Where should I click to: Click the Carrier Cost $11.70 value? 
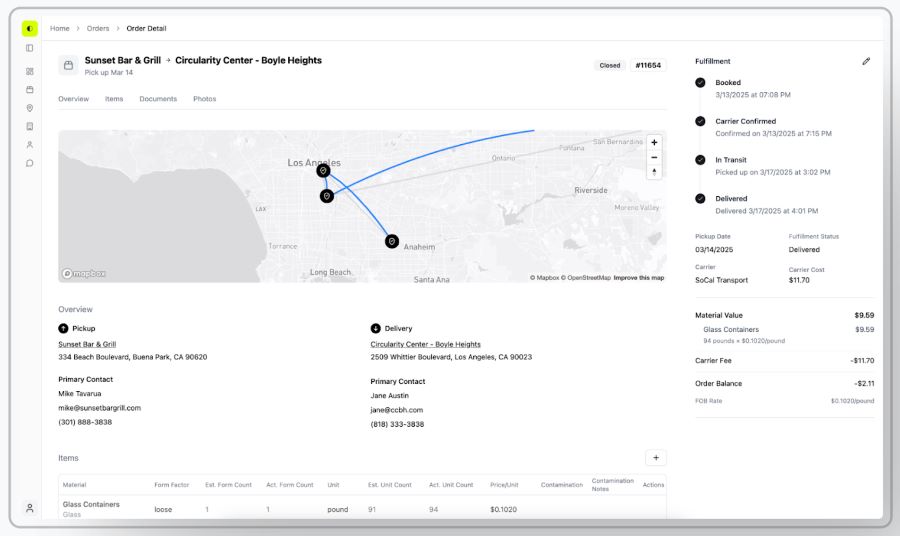799,280
